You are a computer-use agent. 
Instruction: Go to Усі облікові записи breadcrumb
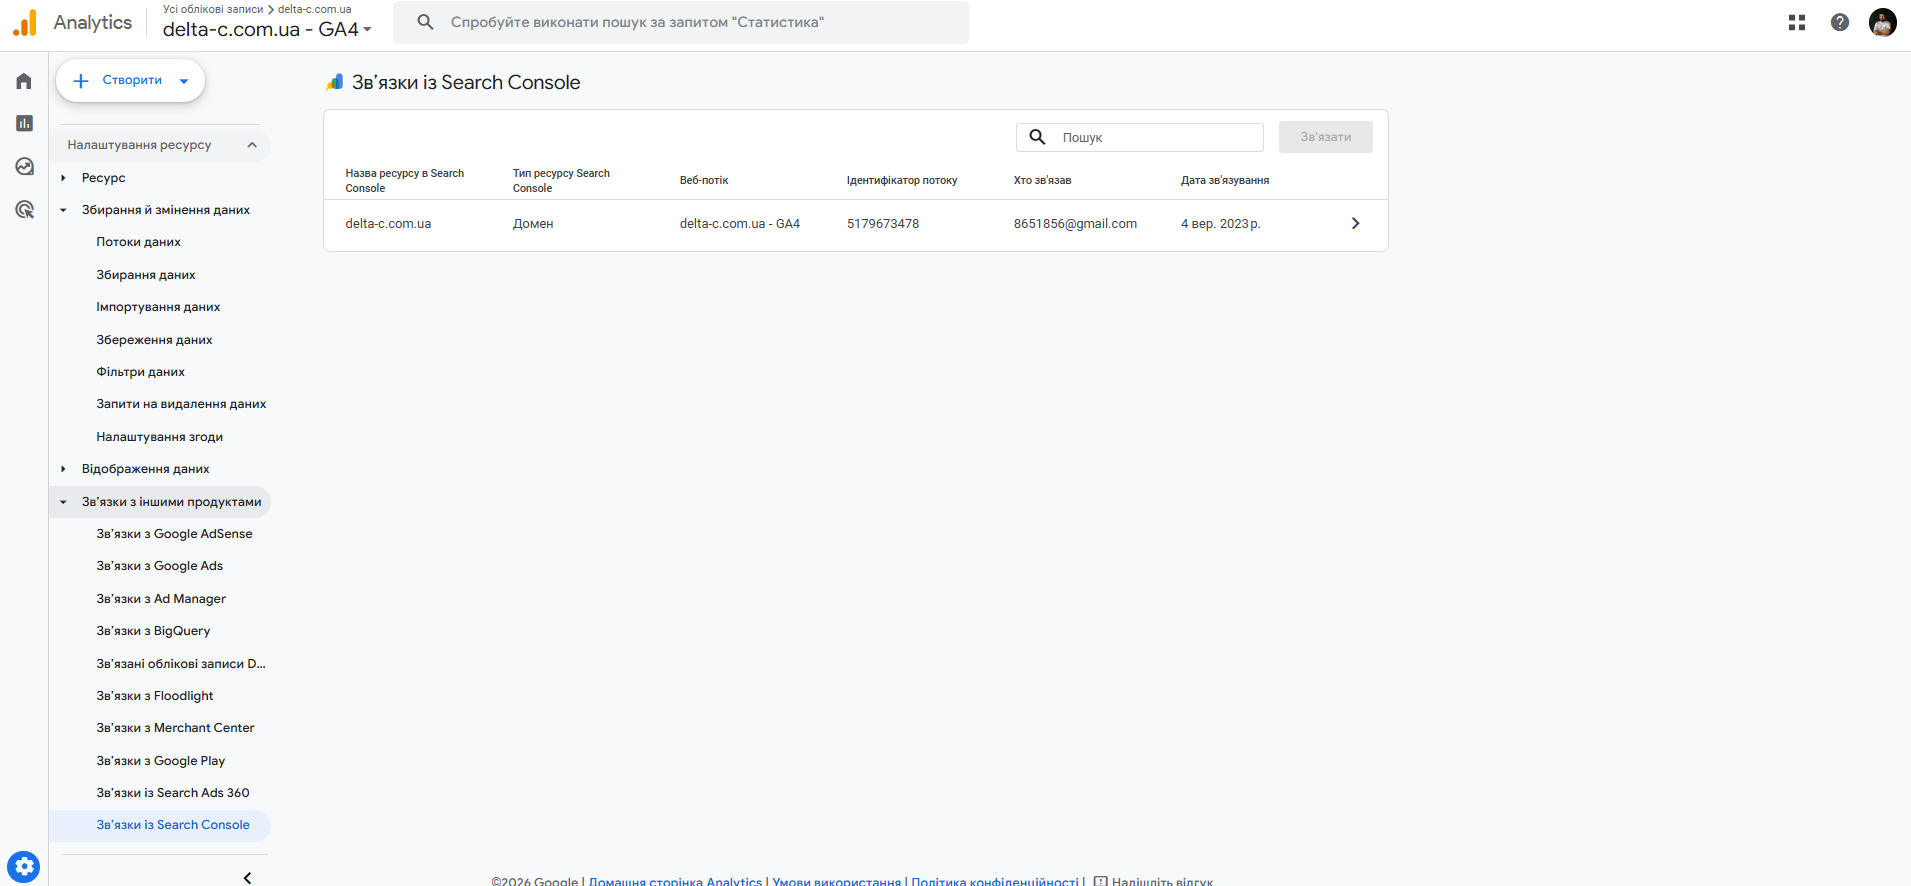[213, 9]
